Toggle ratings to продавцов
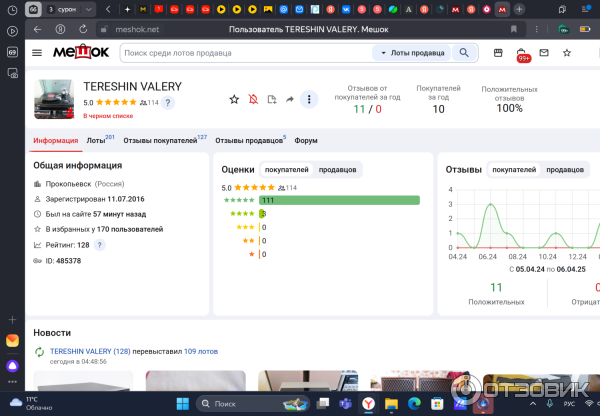The height and width of the screenshot is (416, 600). click(338, 170)
